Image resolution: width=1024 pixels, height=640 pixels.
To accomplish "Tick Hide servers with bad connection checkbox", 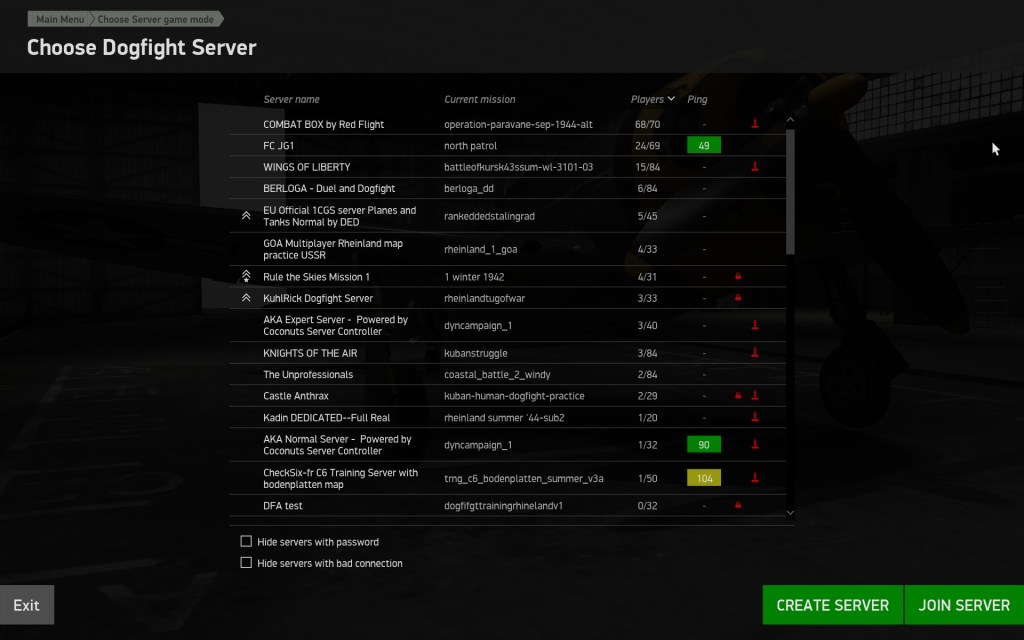I will point(246,563).
